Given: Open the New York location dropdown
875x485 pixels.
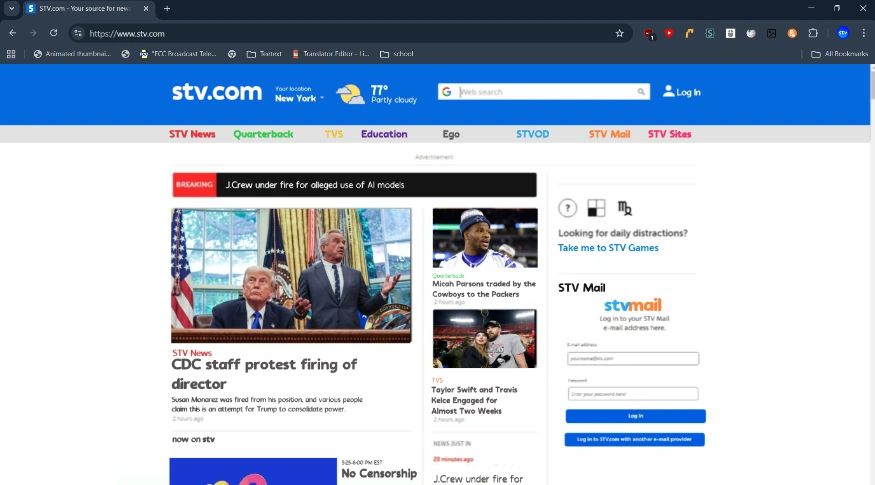Looking at the screenshot, I should pyautogui.click(x=299, y=98).
